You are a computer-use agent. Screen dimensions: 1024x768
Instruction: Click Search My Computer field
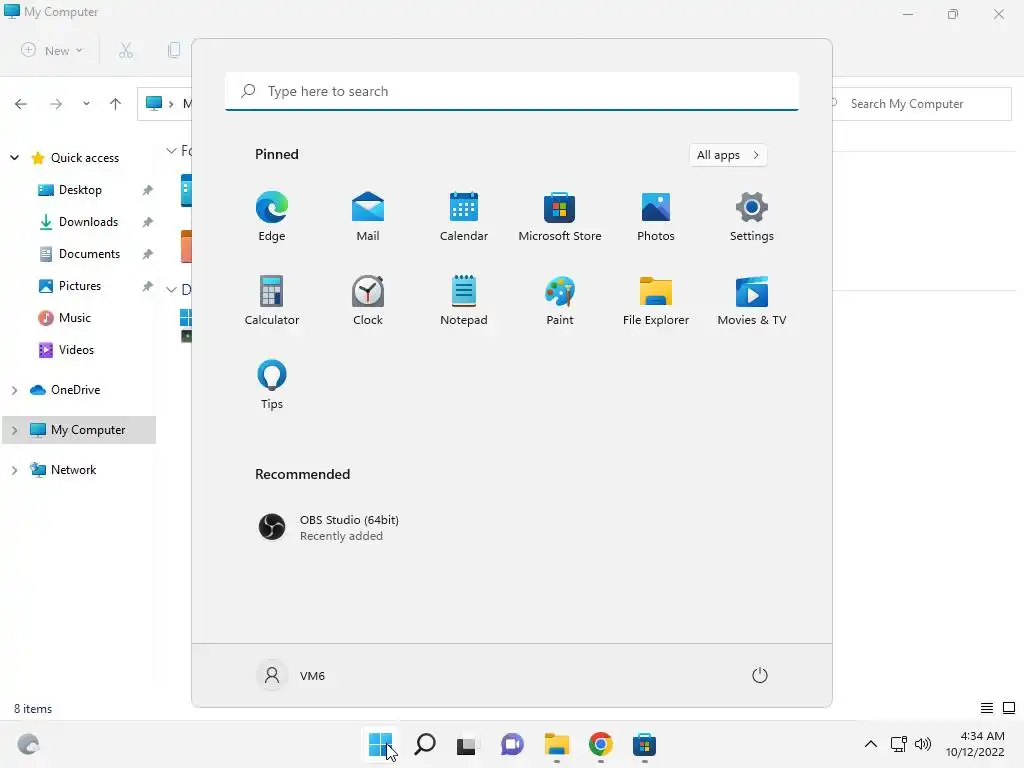921,104
